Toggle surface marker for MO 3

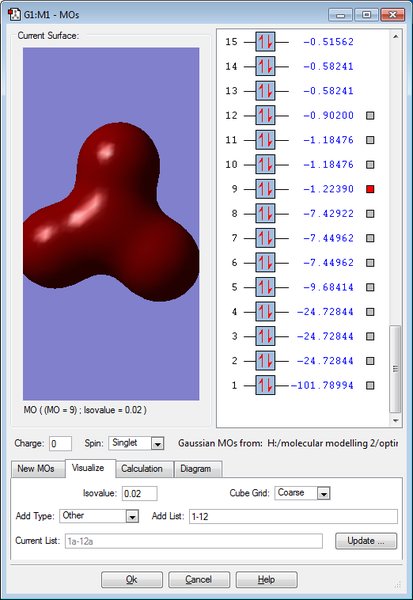[370, 336]
